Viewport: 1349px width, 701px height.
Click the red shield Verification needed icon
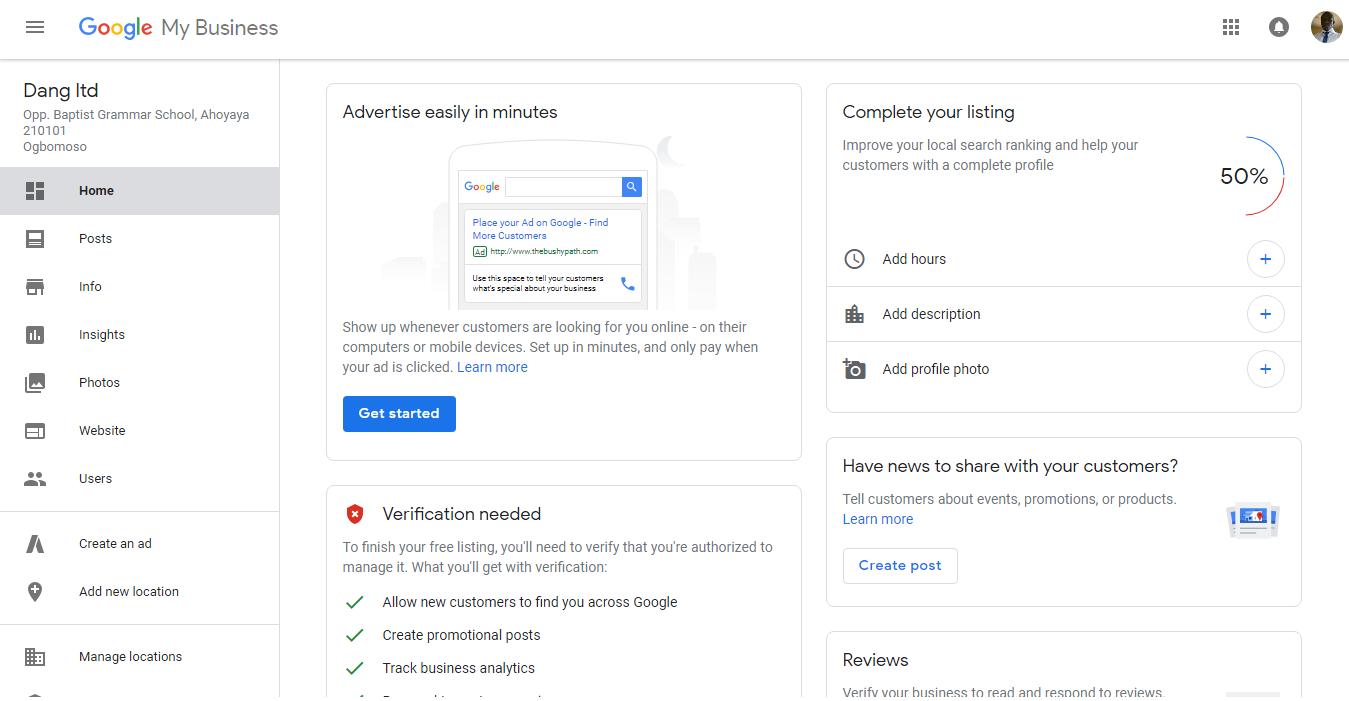pyautogui.click(x=355, y=514)
